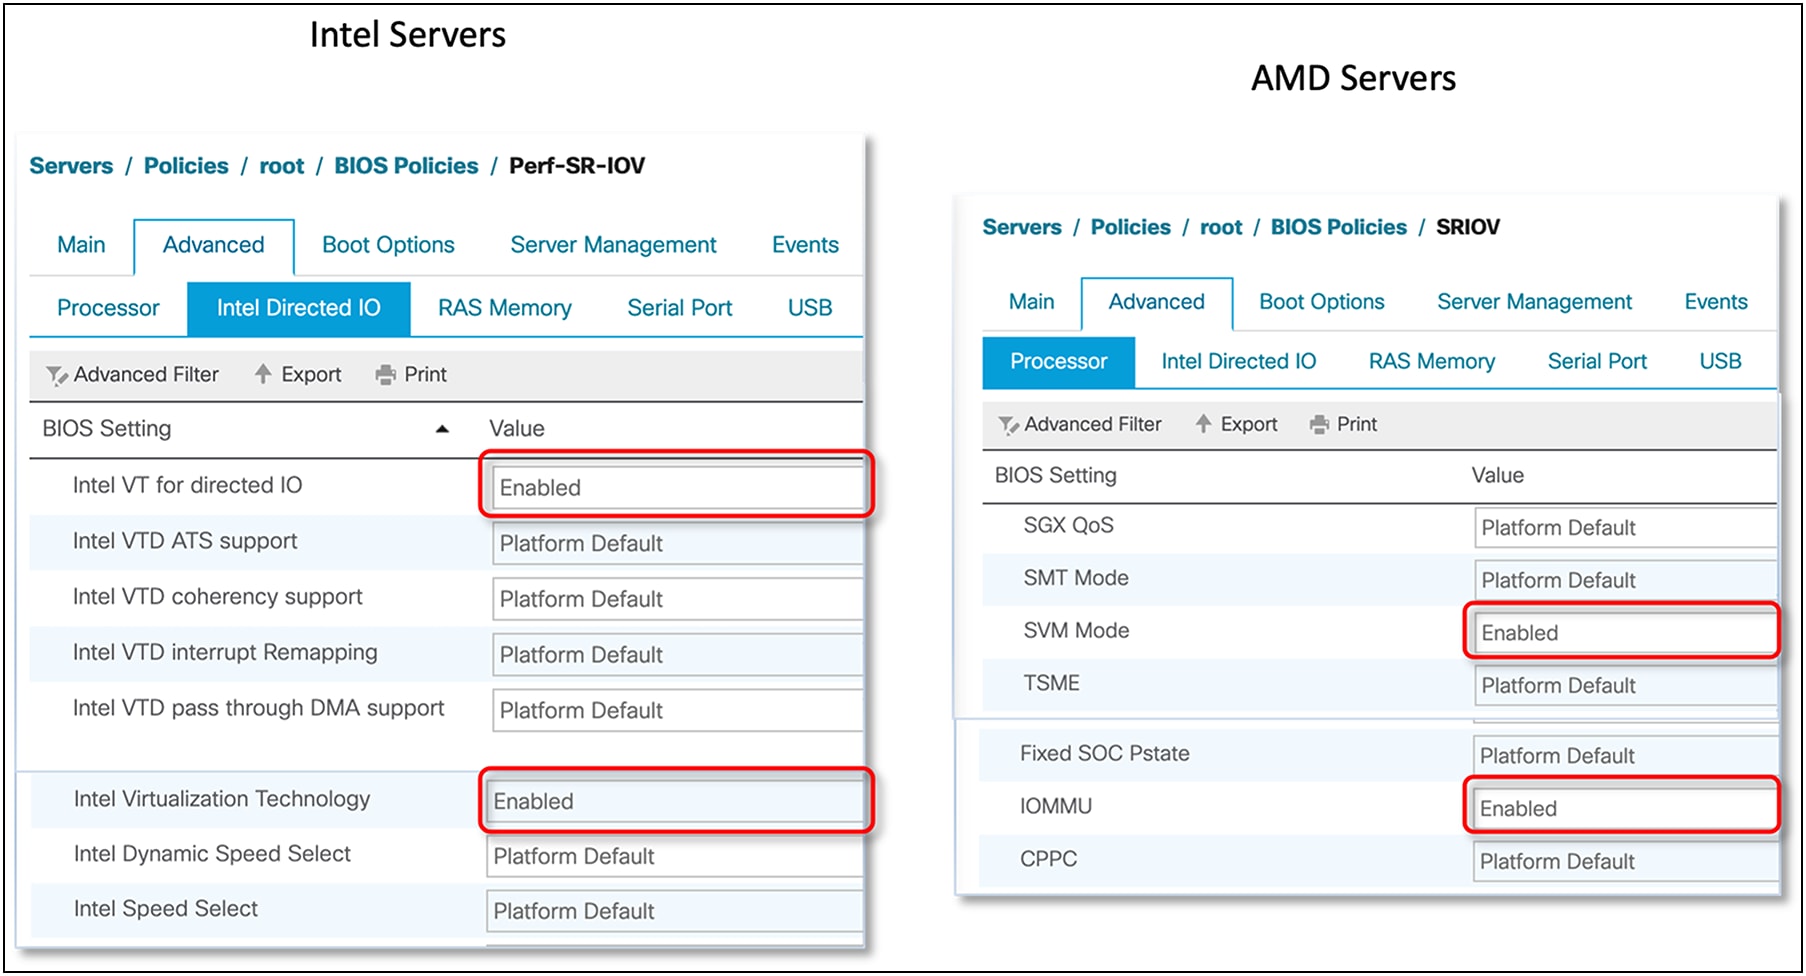1806x976 pixels.
Task: Select Advanced tab in SRIOV policy
Action: click(1157, 302)
